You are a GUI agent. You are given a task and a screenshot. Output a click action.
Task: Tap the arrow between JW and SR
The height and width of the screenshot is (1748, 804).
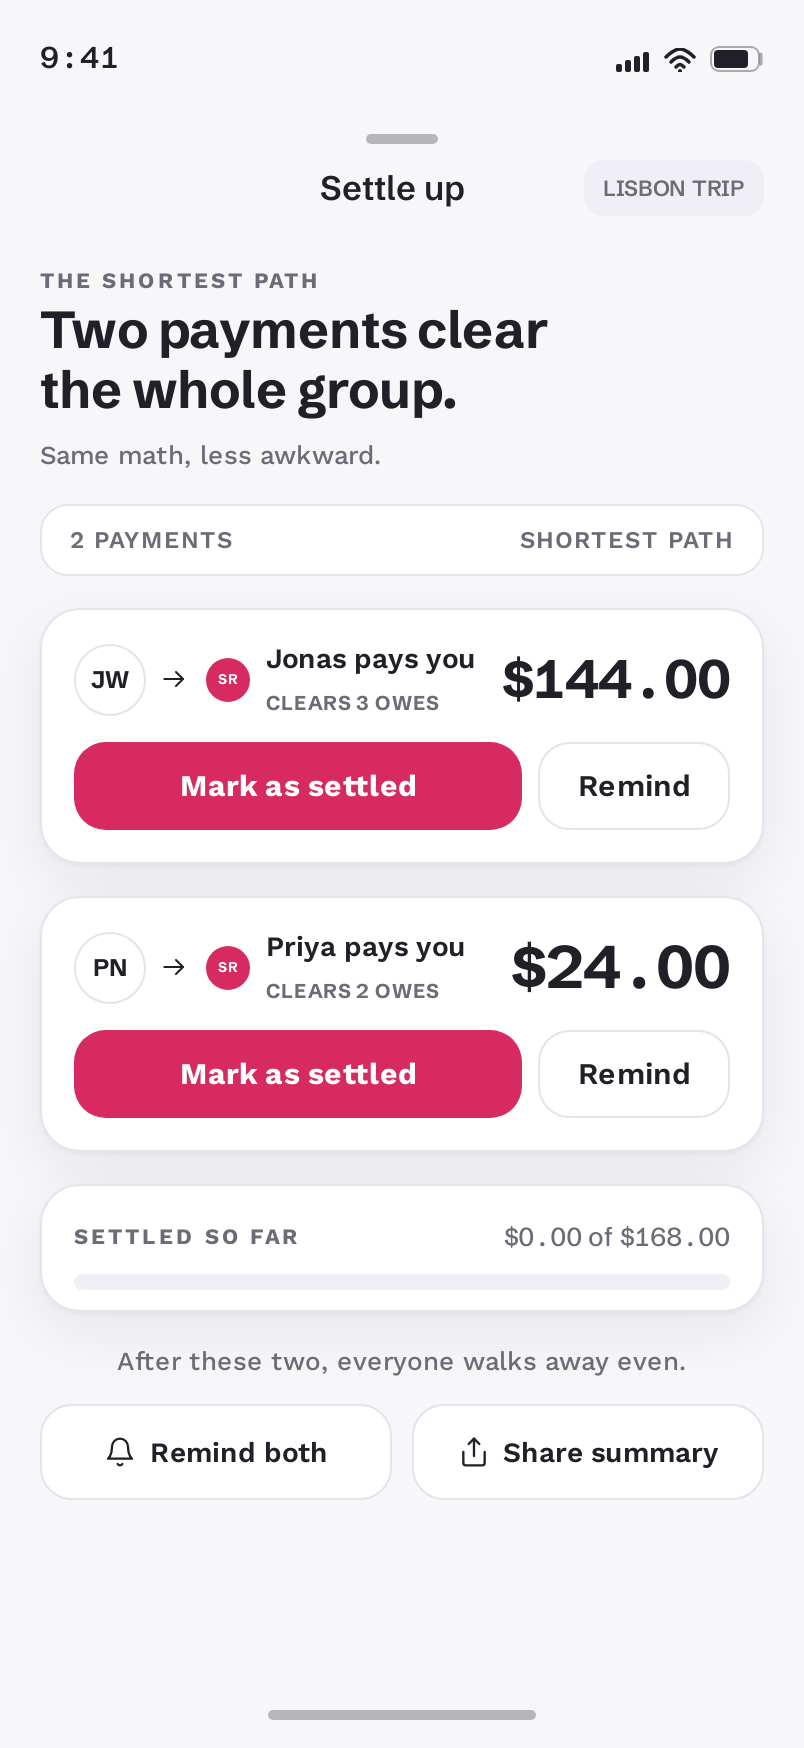(x=174, y=679)
